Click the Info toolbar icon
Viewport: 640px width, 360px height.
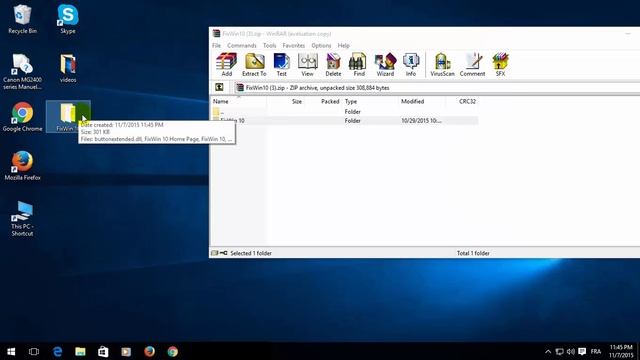pyautogui.click(x=411, y=65)
